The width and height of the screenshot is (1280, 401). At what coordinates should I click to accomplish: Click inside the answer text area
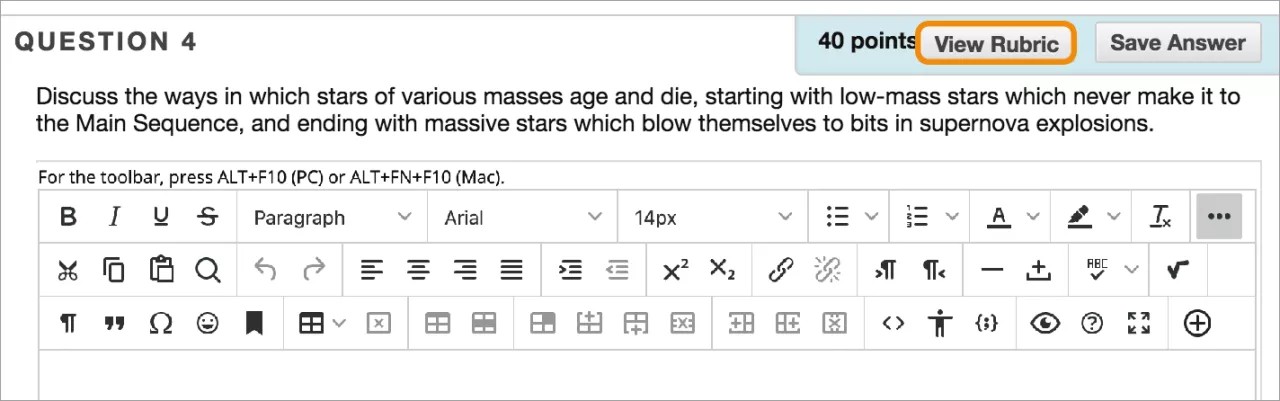point(640,376)
